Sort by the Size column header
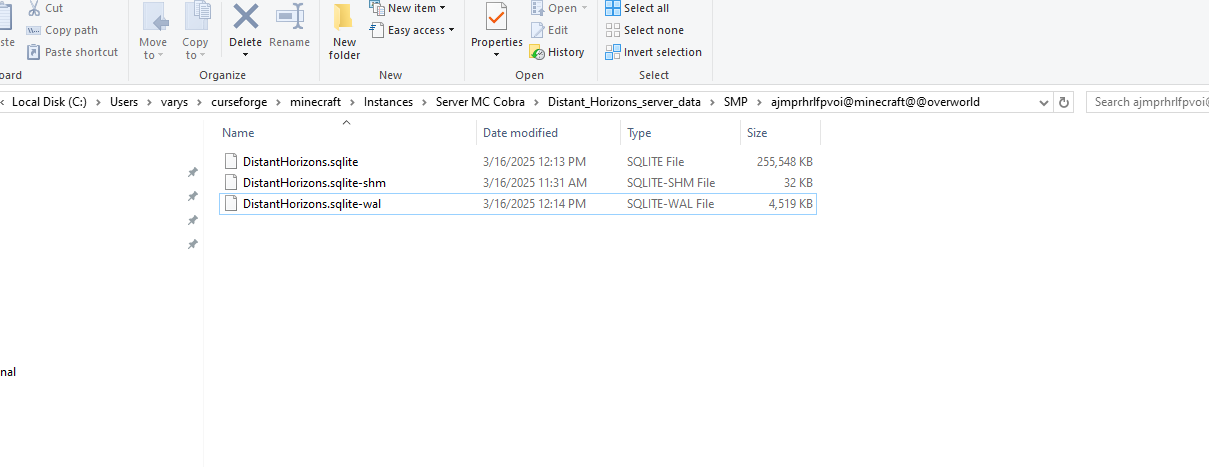The width and height of the screenshot is (1209, 467). coord(757,132)
